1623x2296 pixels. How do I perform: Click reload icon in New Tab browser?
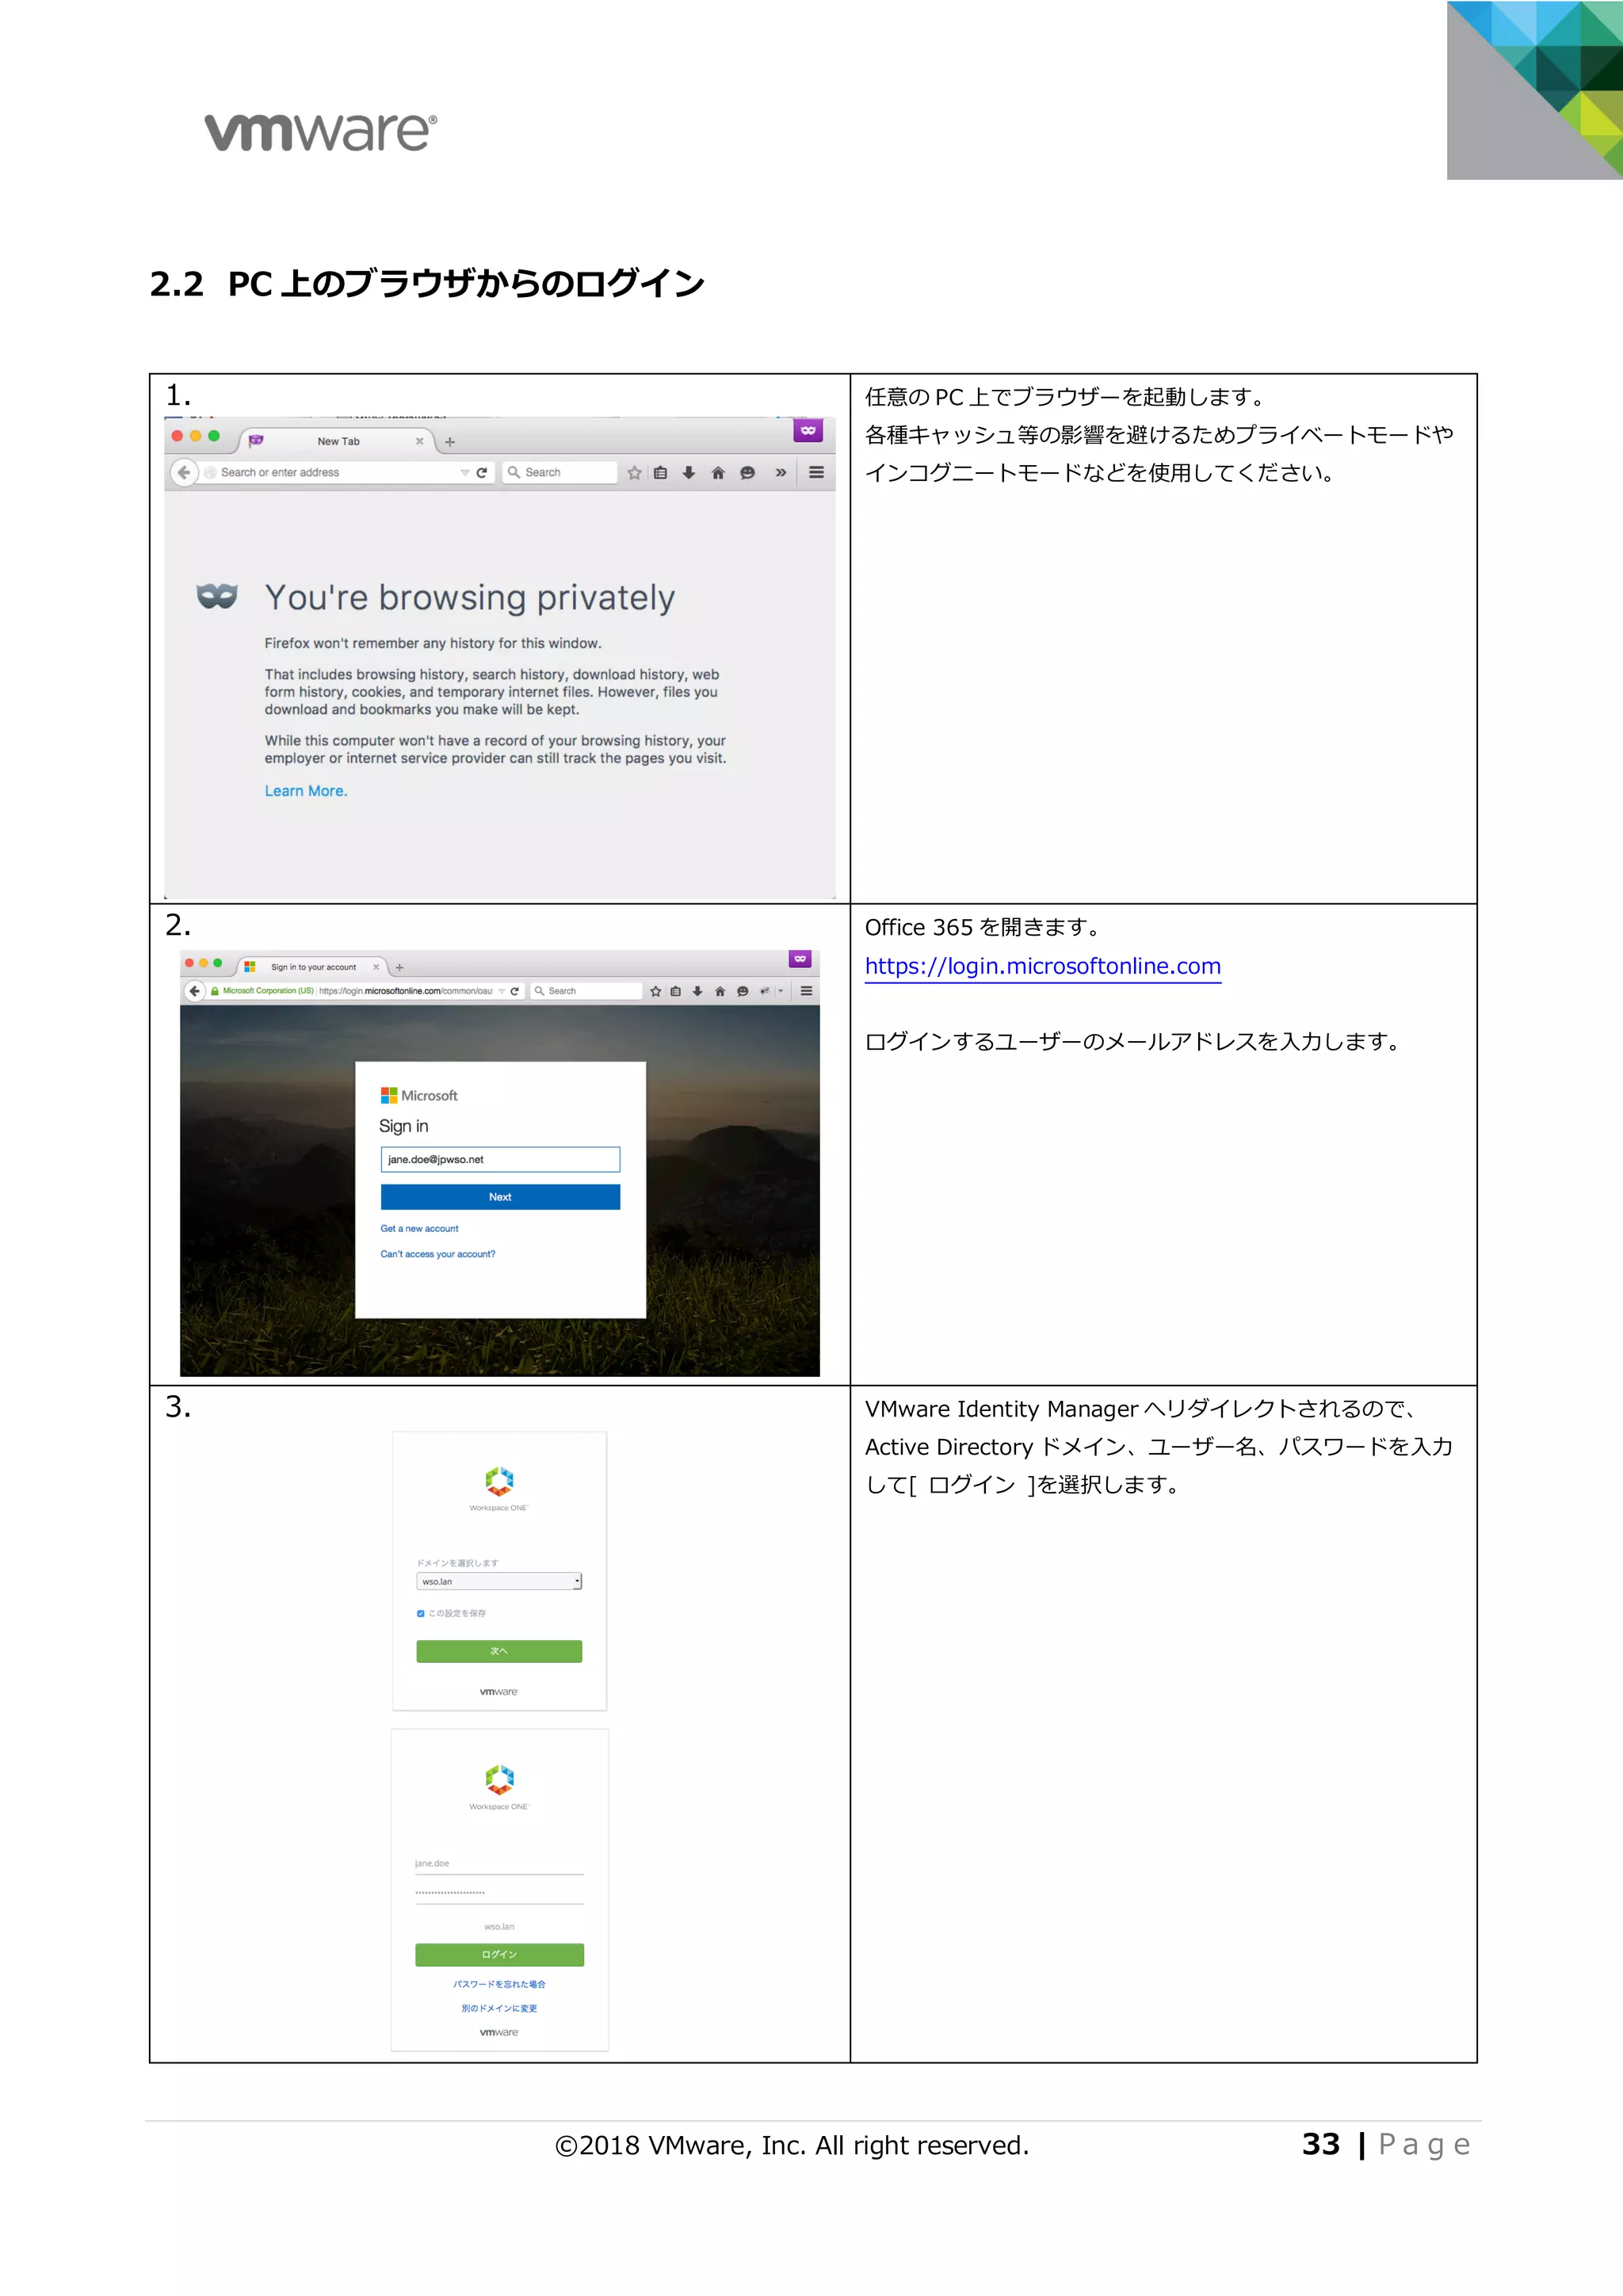point(482,472)
